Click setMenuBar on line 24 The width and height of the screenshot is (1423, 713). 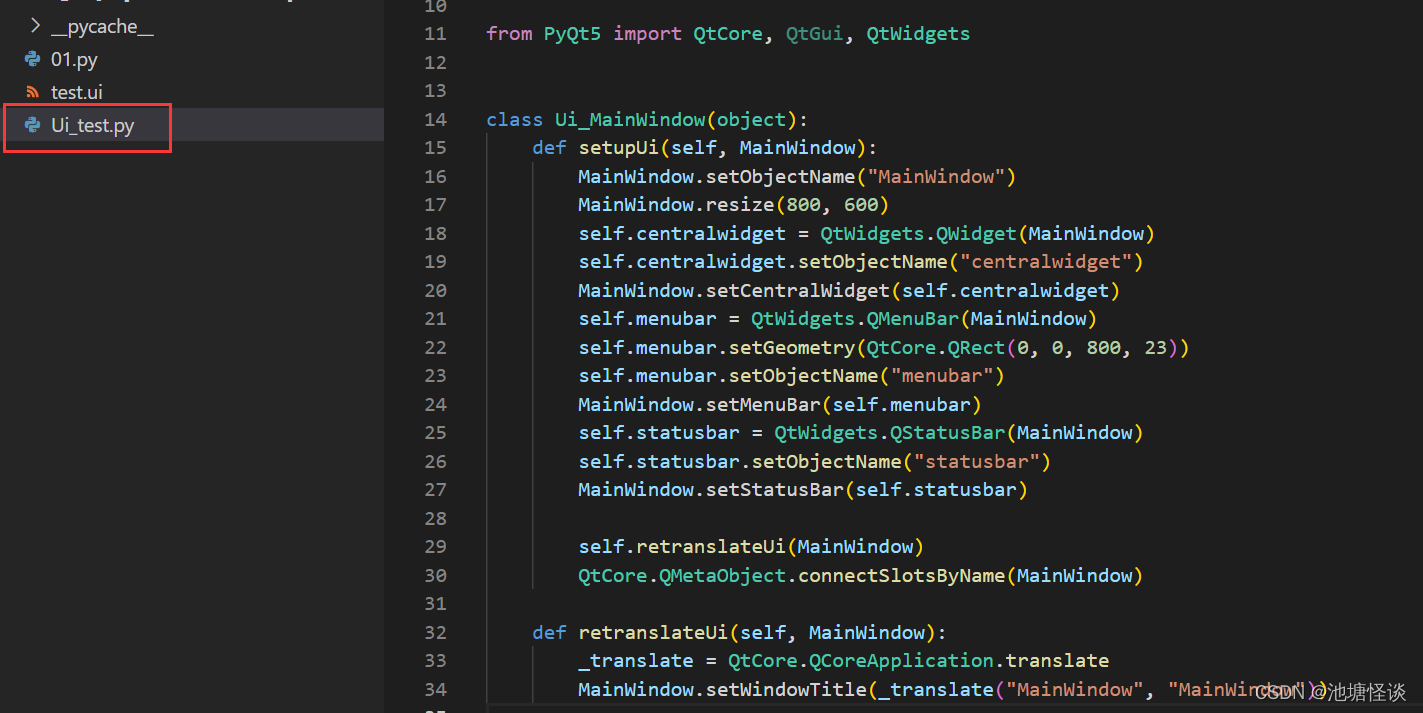pyautogui.click(x=762, y=404)
